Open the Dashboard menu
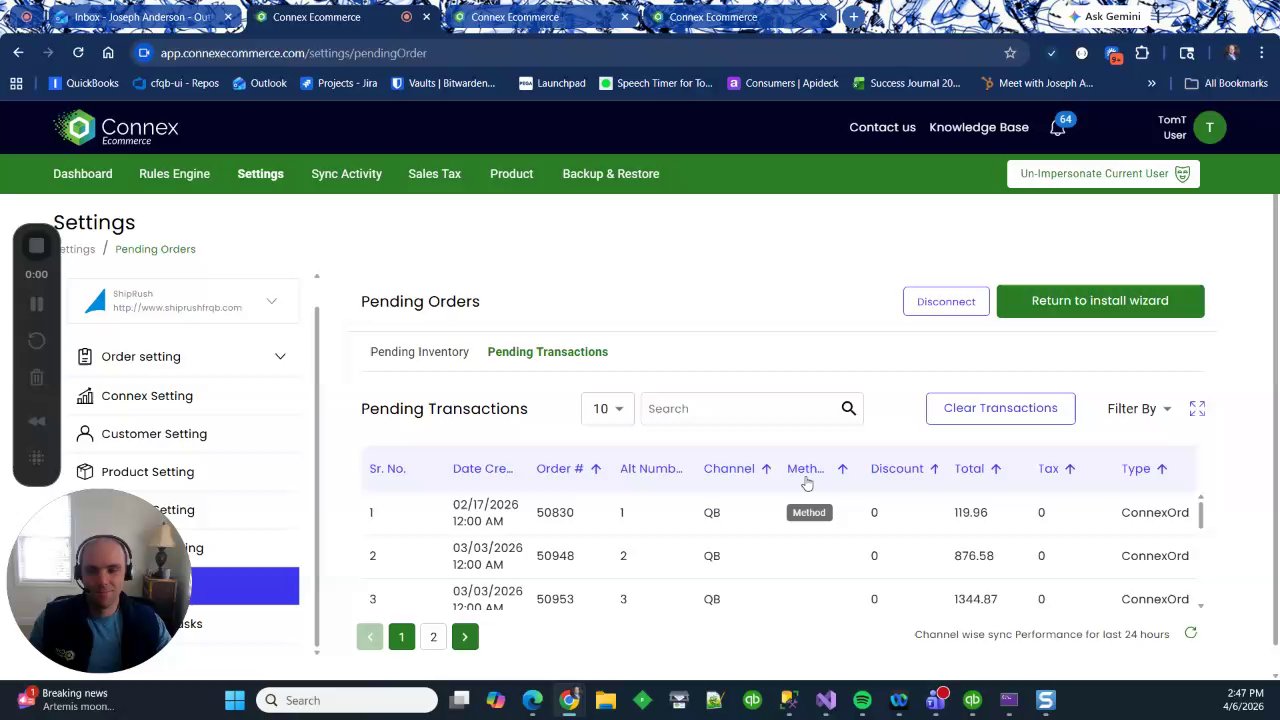The height and width of the screenshot is (720, 1280). (x=83, y=174)
